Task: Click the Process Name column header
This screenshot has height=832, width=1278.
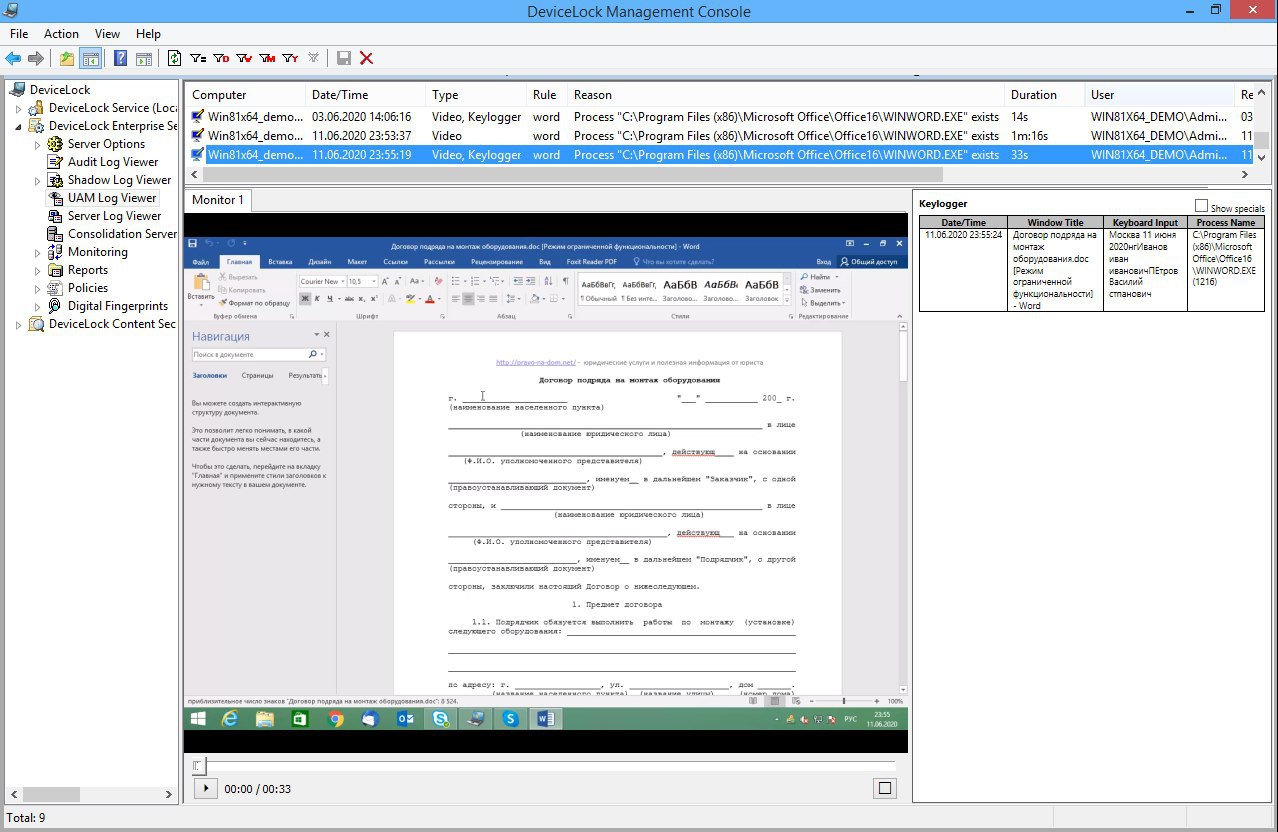Action: (1225, 222)
